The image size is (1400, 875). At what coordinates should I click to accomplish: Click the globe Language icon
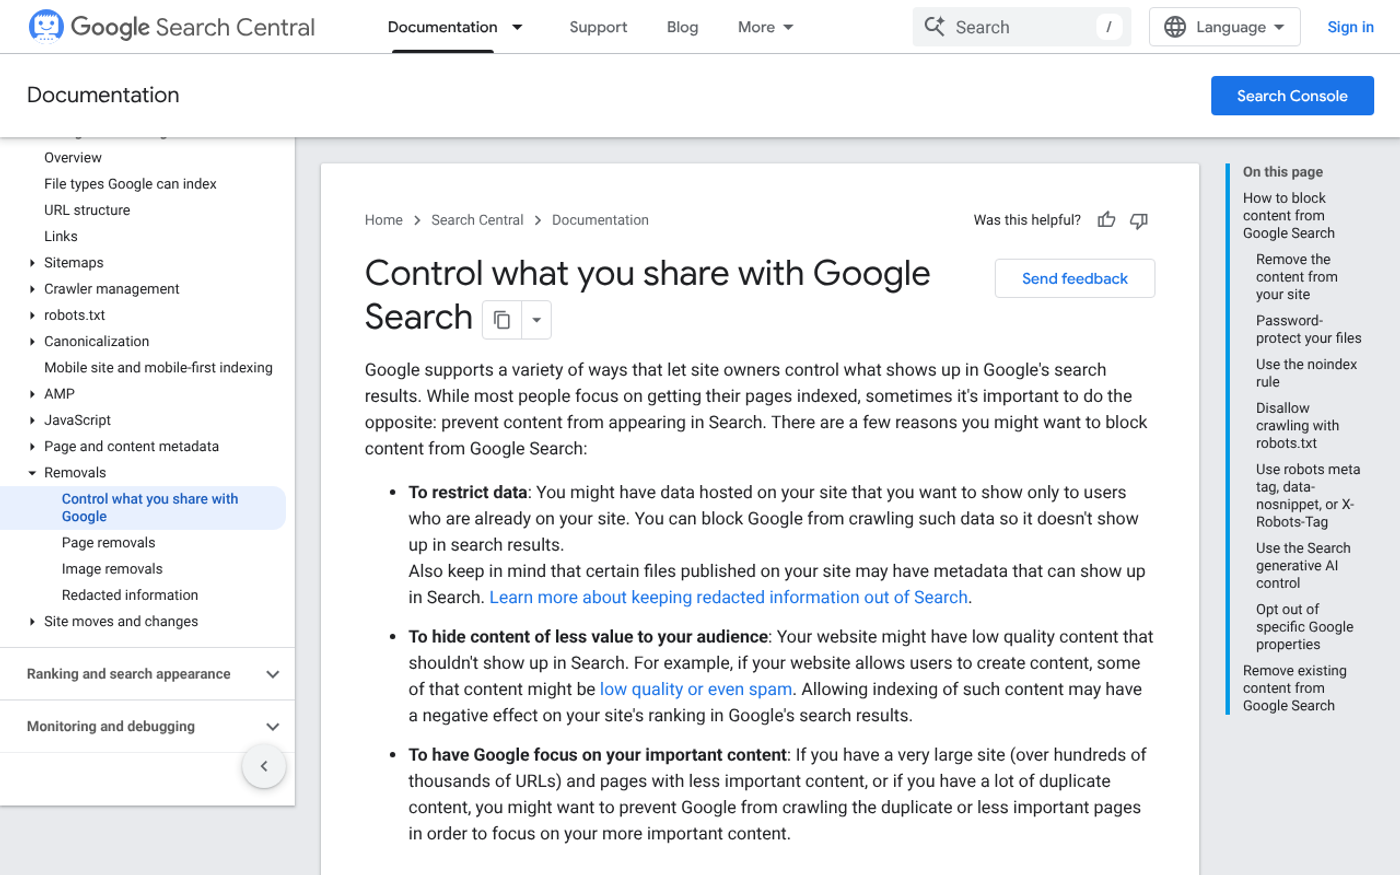pyautogui.click(x=1175, y=27)
